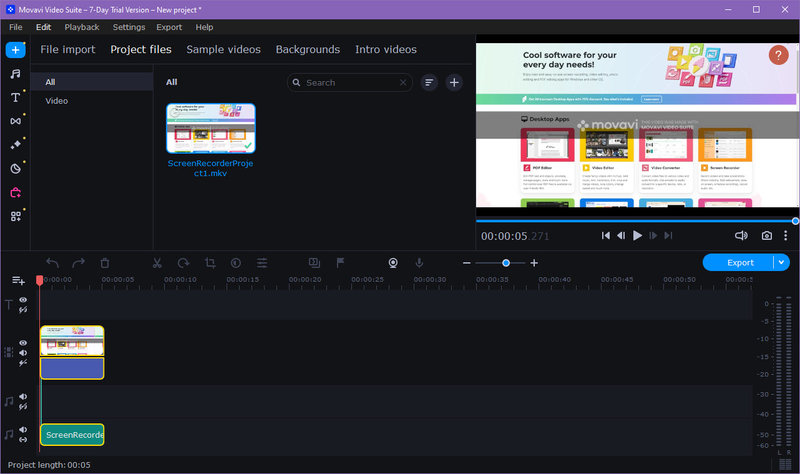Click the timeline zoom slider handle
Screen dimensions: 800x474
click(506, 263)
